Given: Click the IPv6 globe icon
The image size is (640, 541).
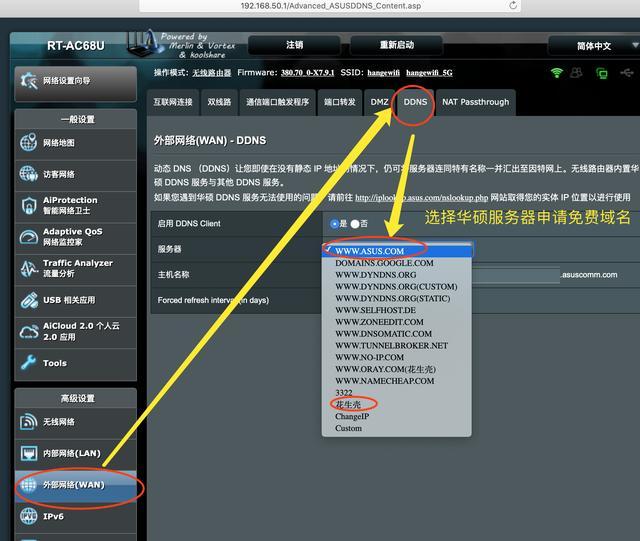Looking at the screenshot, I should [x=29, y=516].
